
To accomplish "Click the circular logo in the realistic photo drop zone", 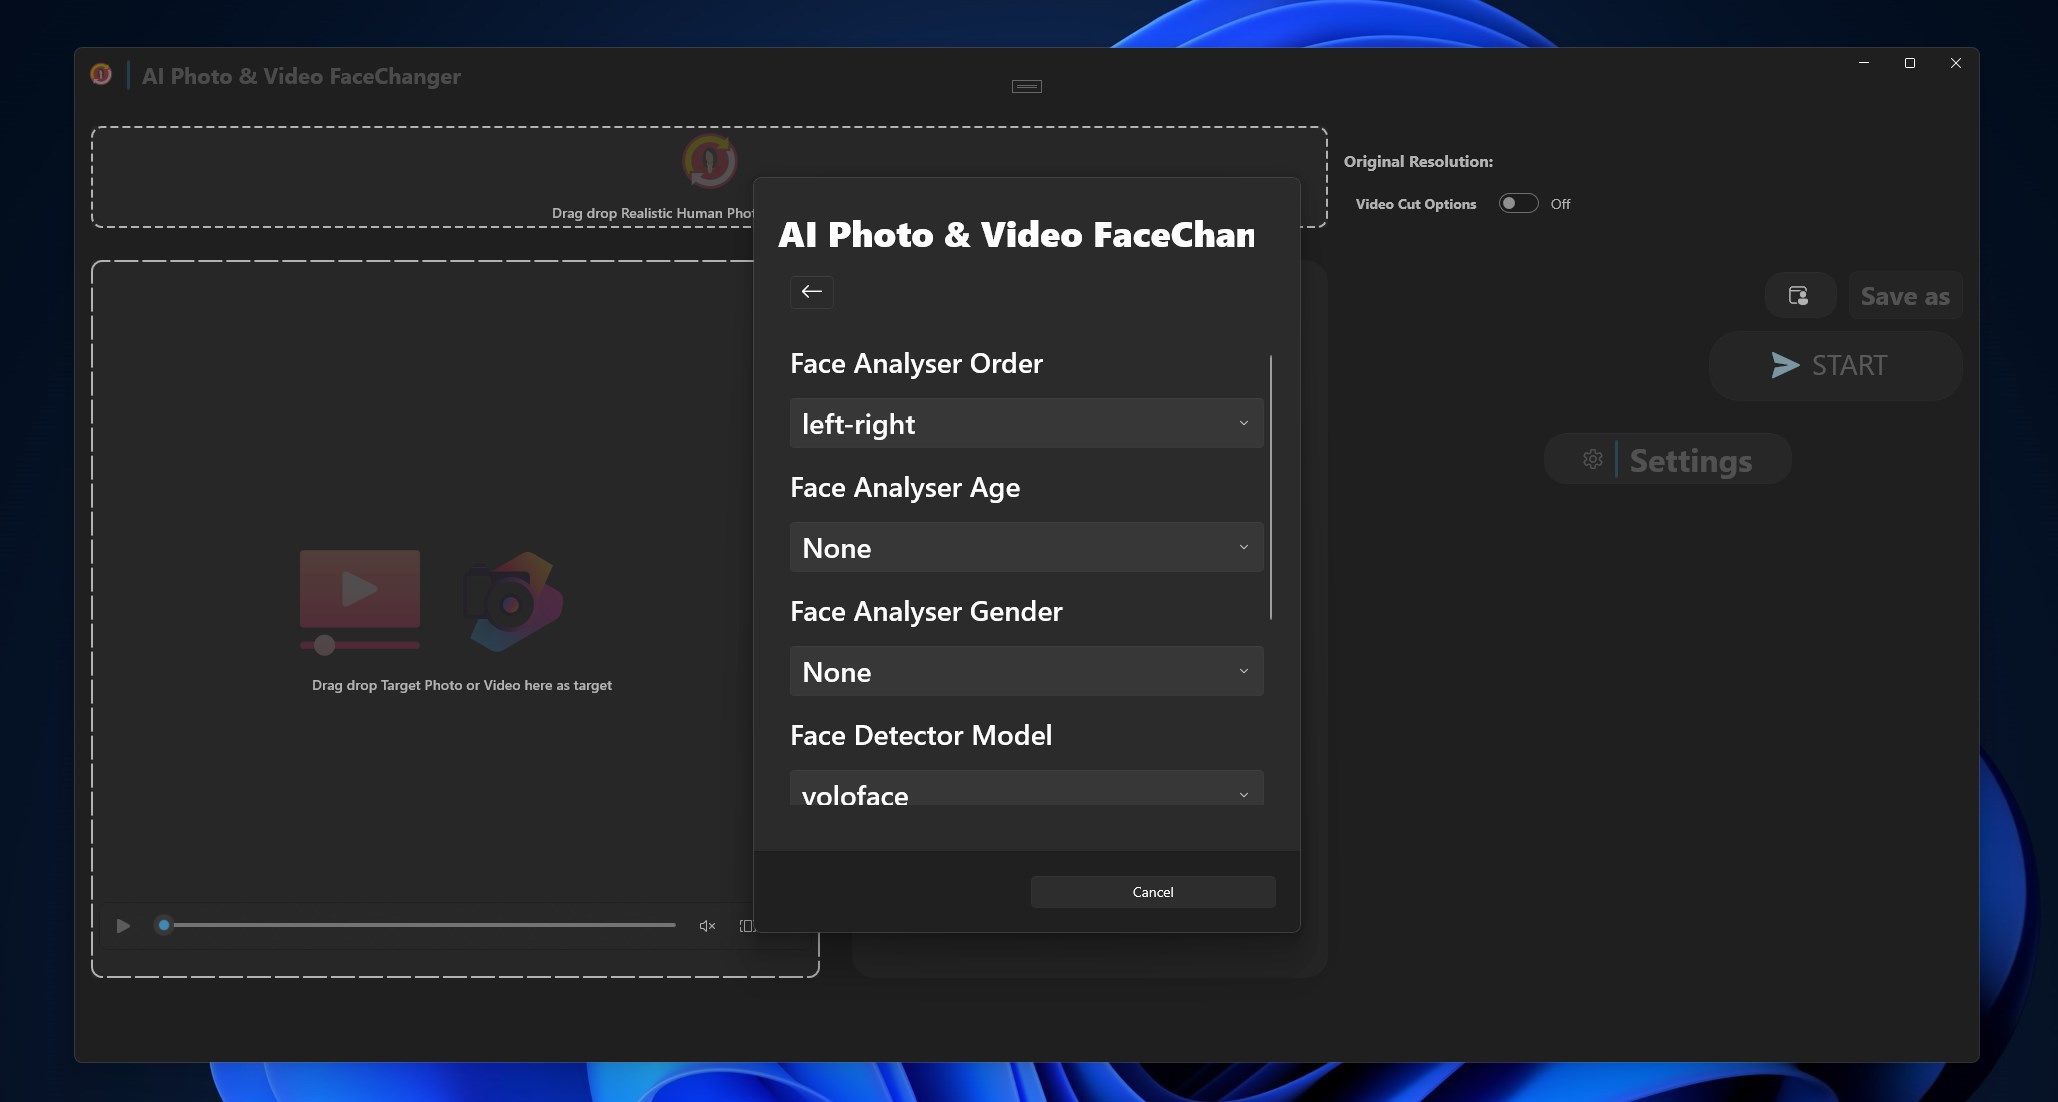I will click(709, 161).
